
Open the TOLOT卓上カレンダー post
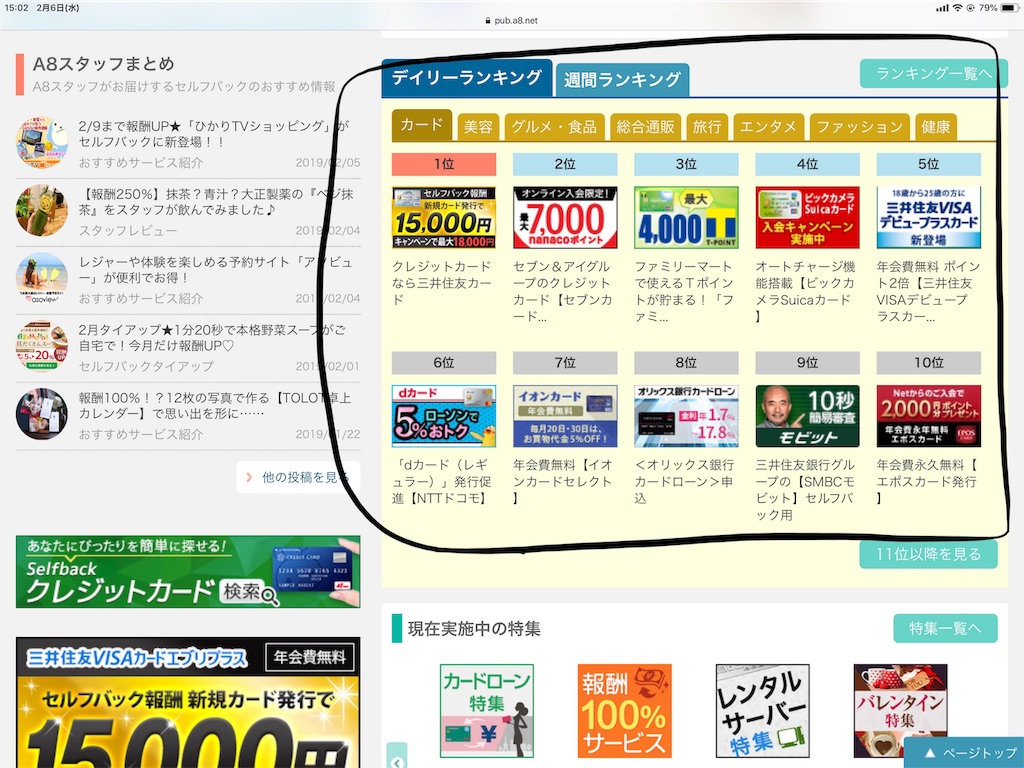click(x=215, y=406)
